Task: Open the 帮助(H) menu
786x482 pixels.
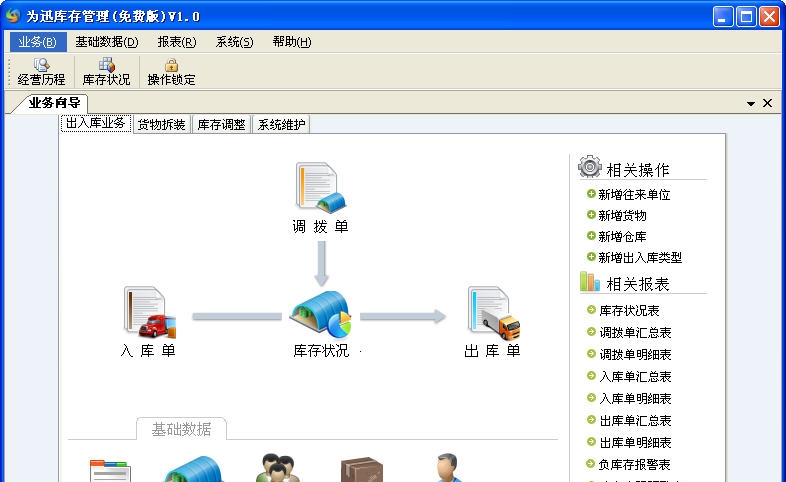Action: coord(292,42)
